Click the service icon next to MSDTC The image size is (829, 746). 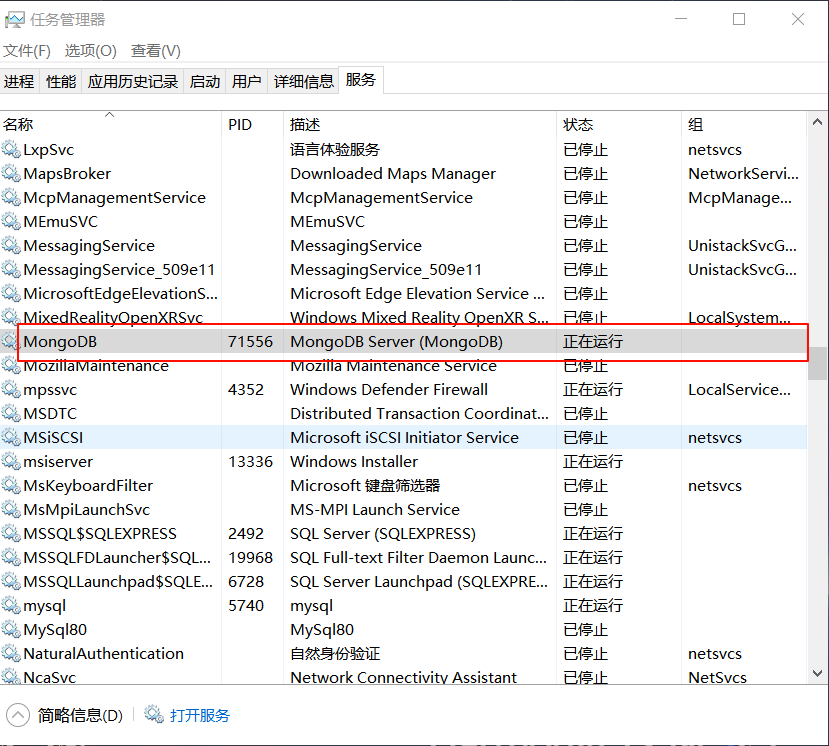[x=11, y=413]
